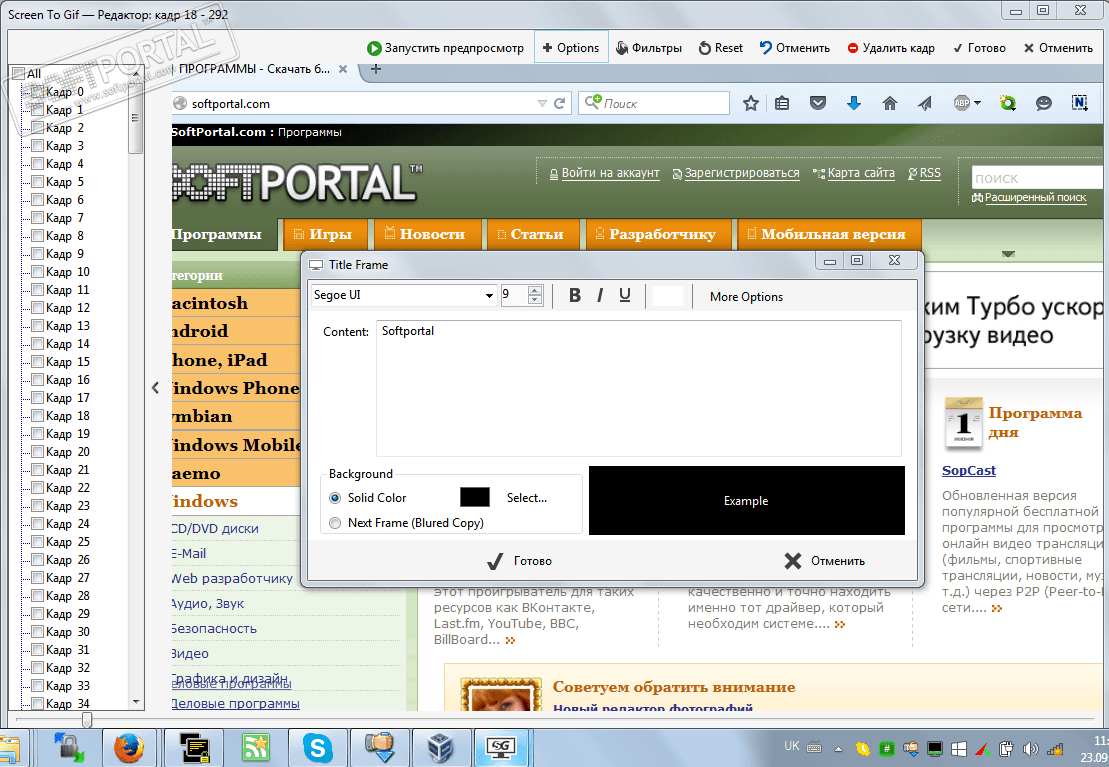Open the Игры tab on SoftPortal

click(x=323, y=234)
